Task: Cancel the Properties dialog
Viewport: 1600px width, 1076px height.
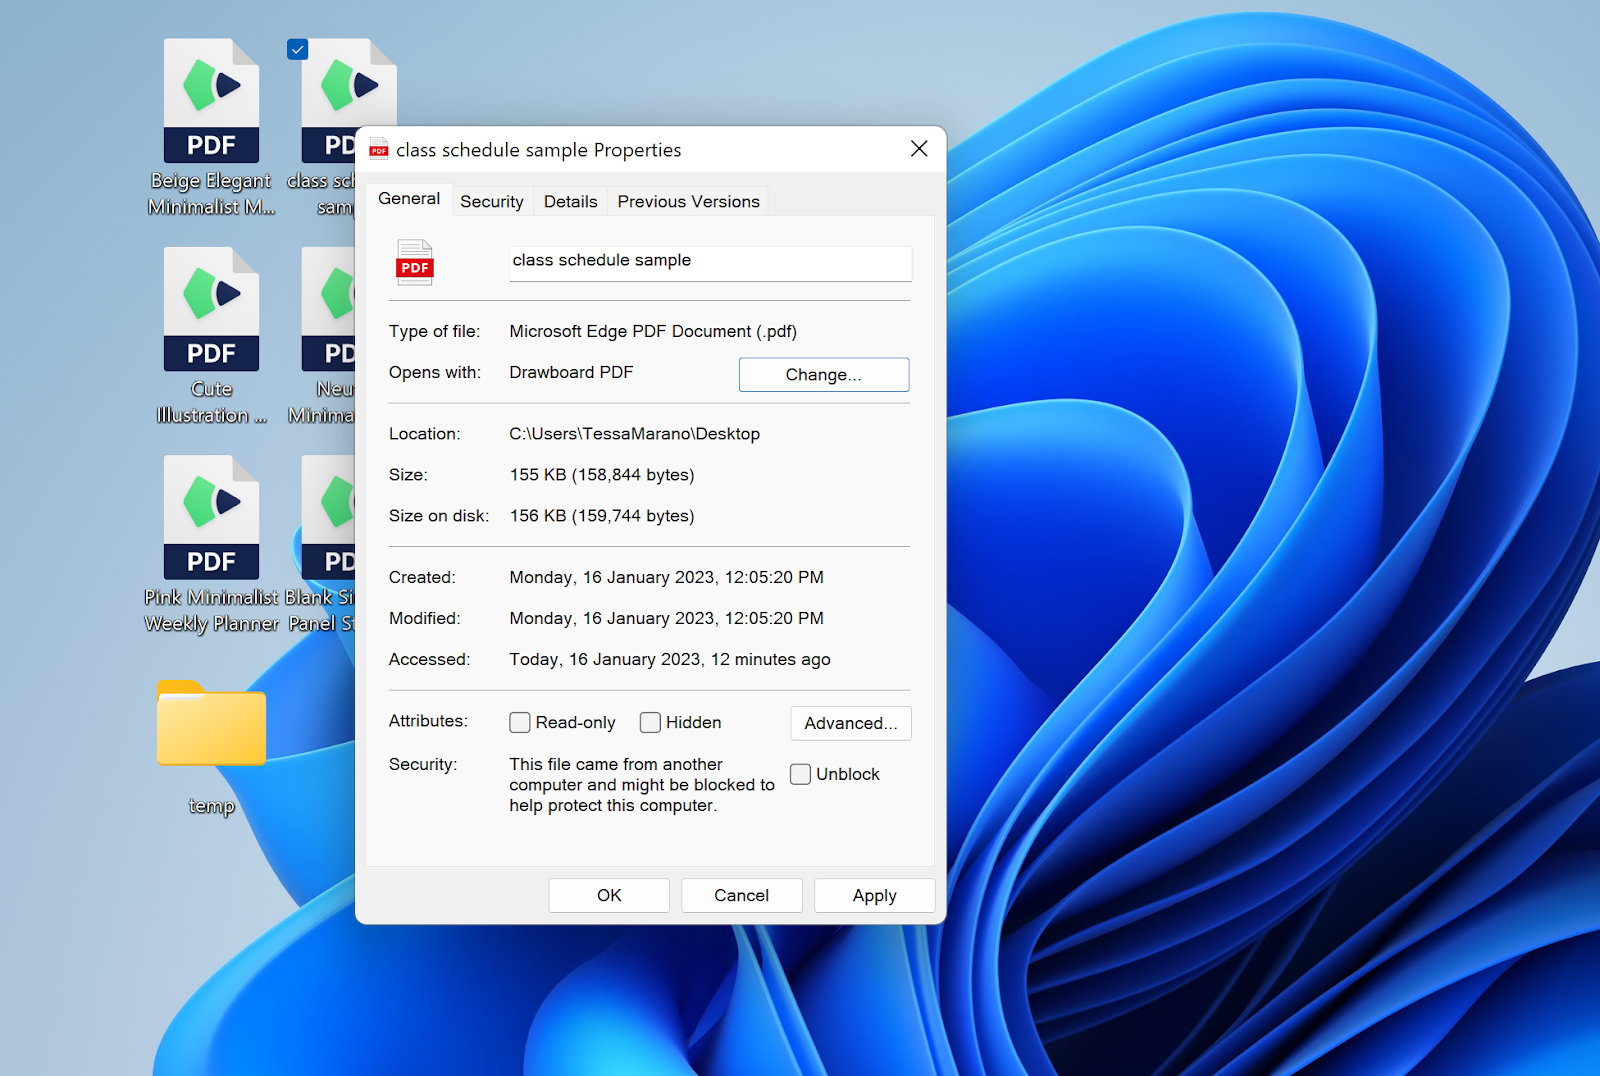Action: pyautogui.click(x=741, y=895)
